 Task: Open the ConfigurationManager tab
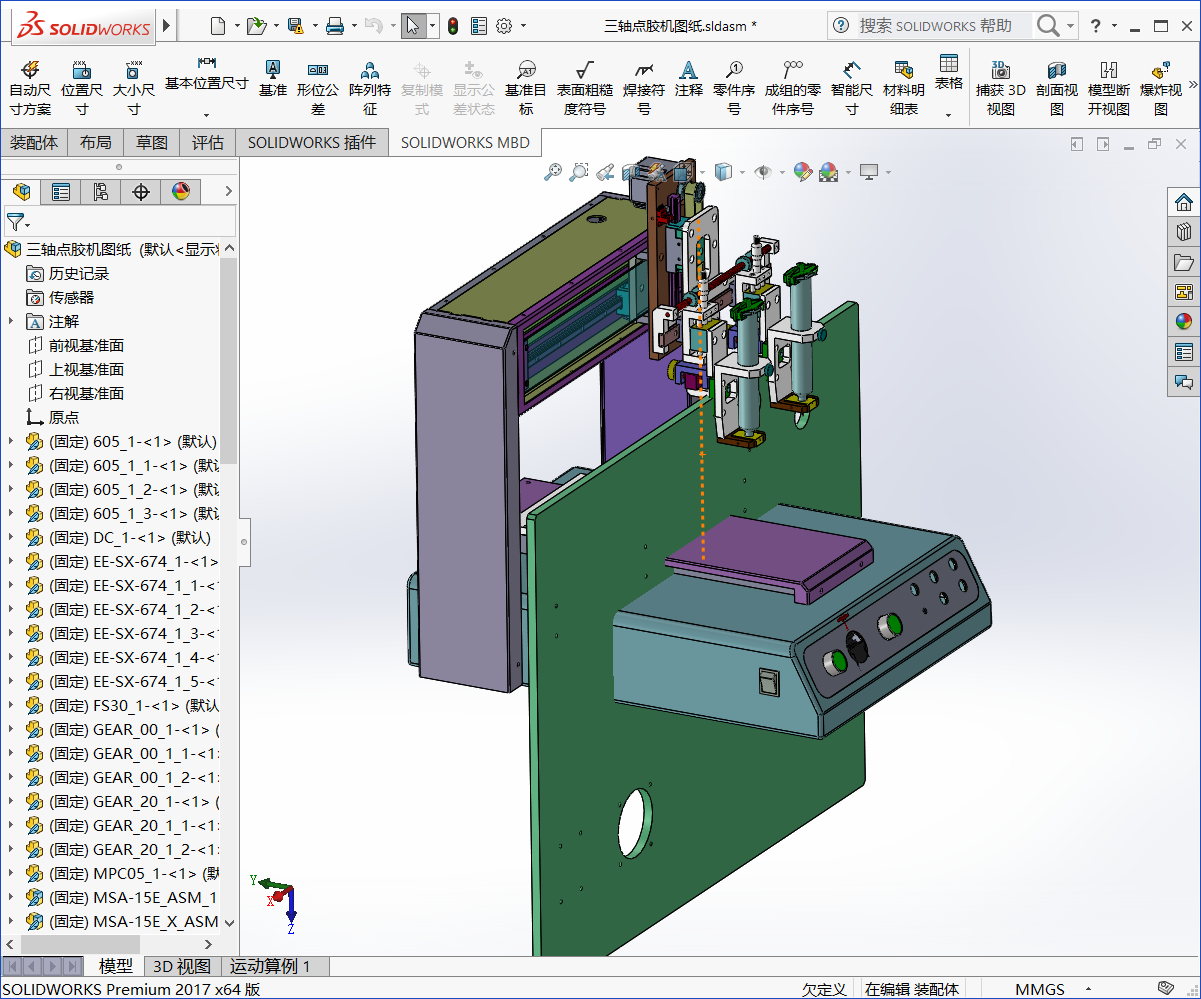[x=101, y=191]
